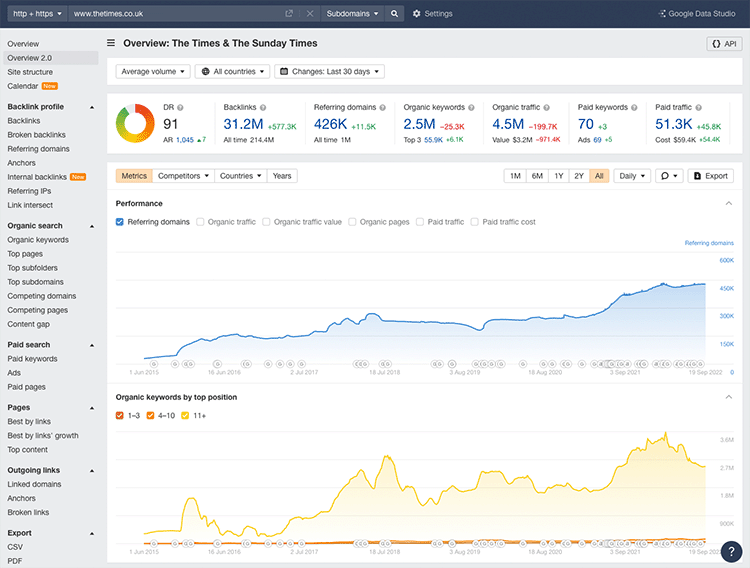Open Calendar in sidebar
Screen dimensions: 750x568
point(22,86)
